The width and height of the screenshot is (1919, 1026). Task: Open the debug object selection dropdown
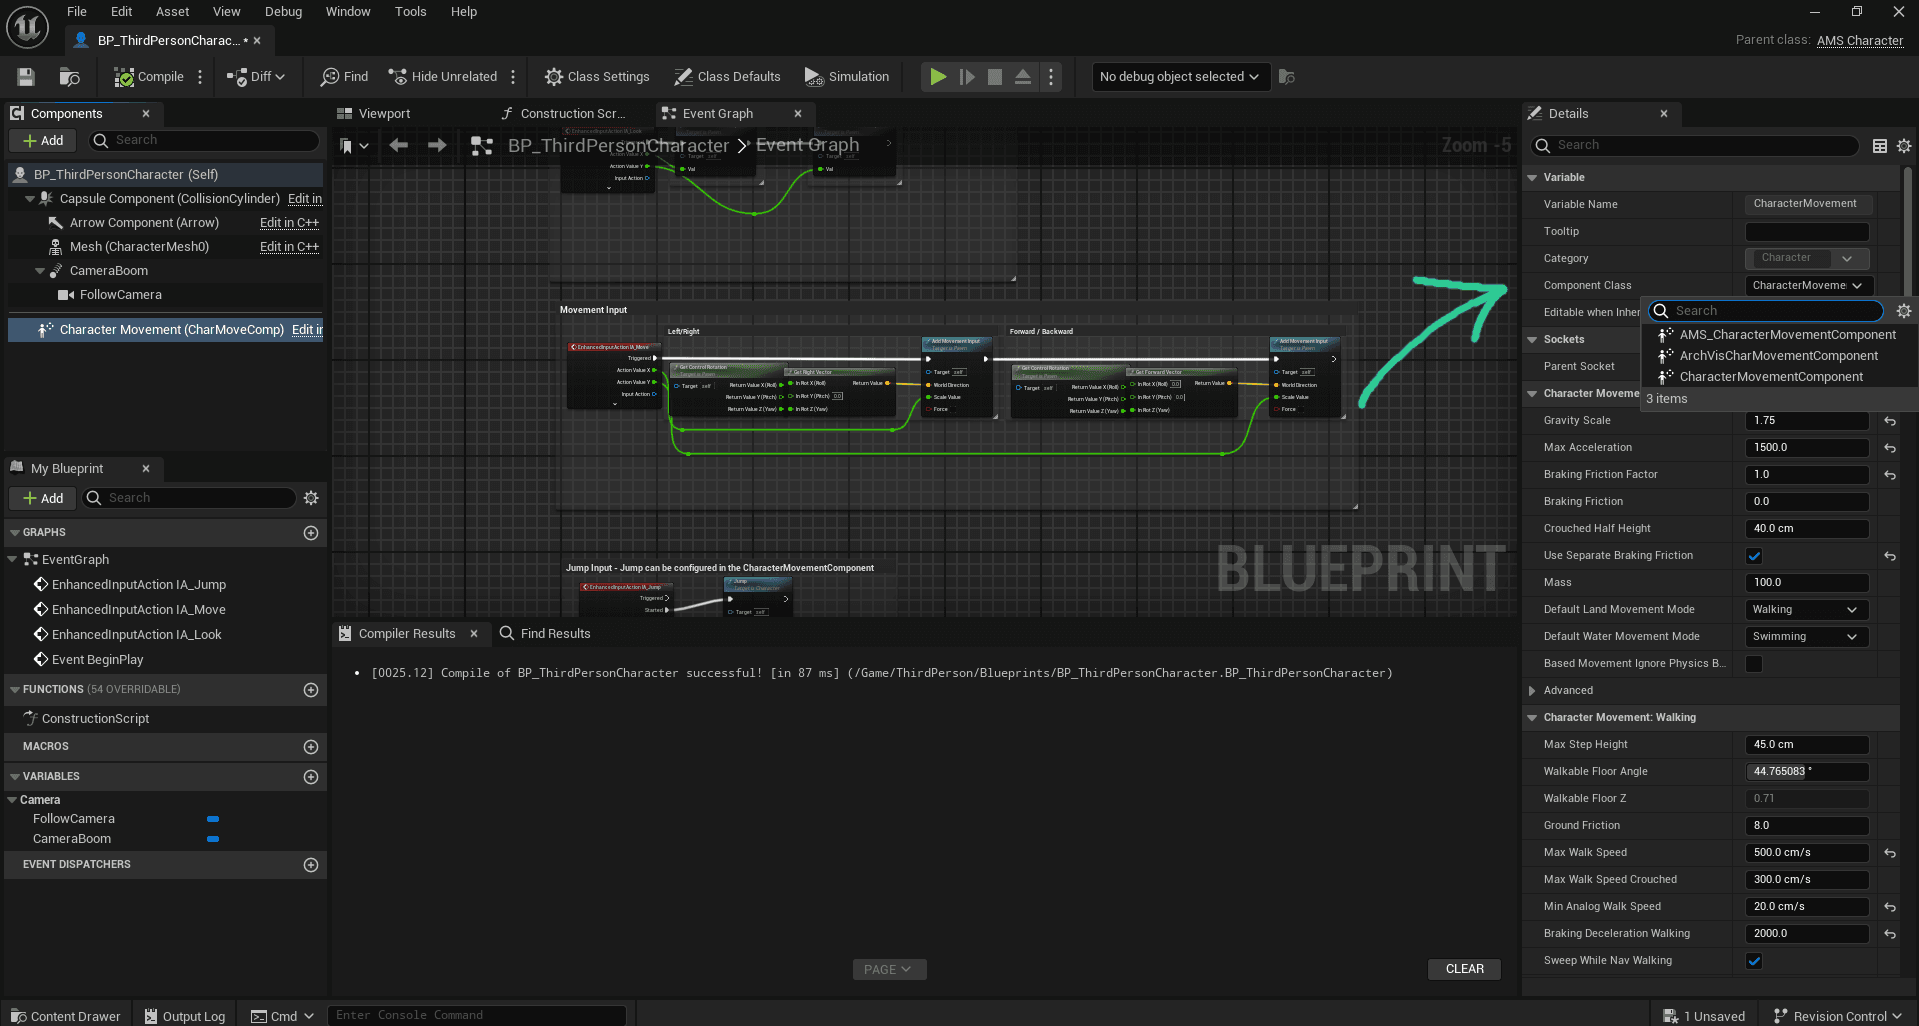1179,77
